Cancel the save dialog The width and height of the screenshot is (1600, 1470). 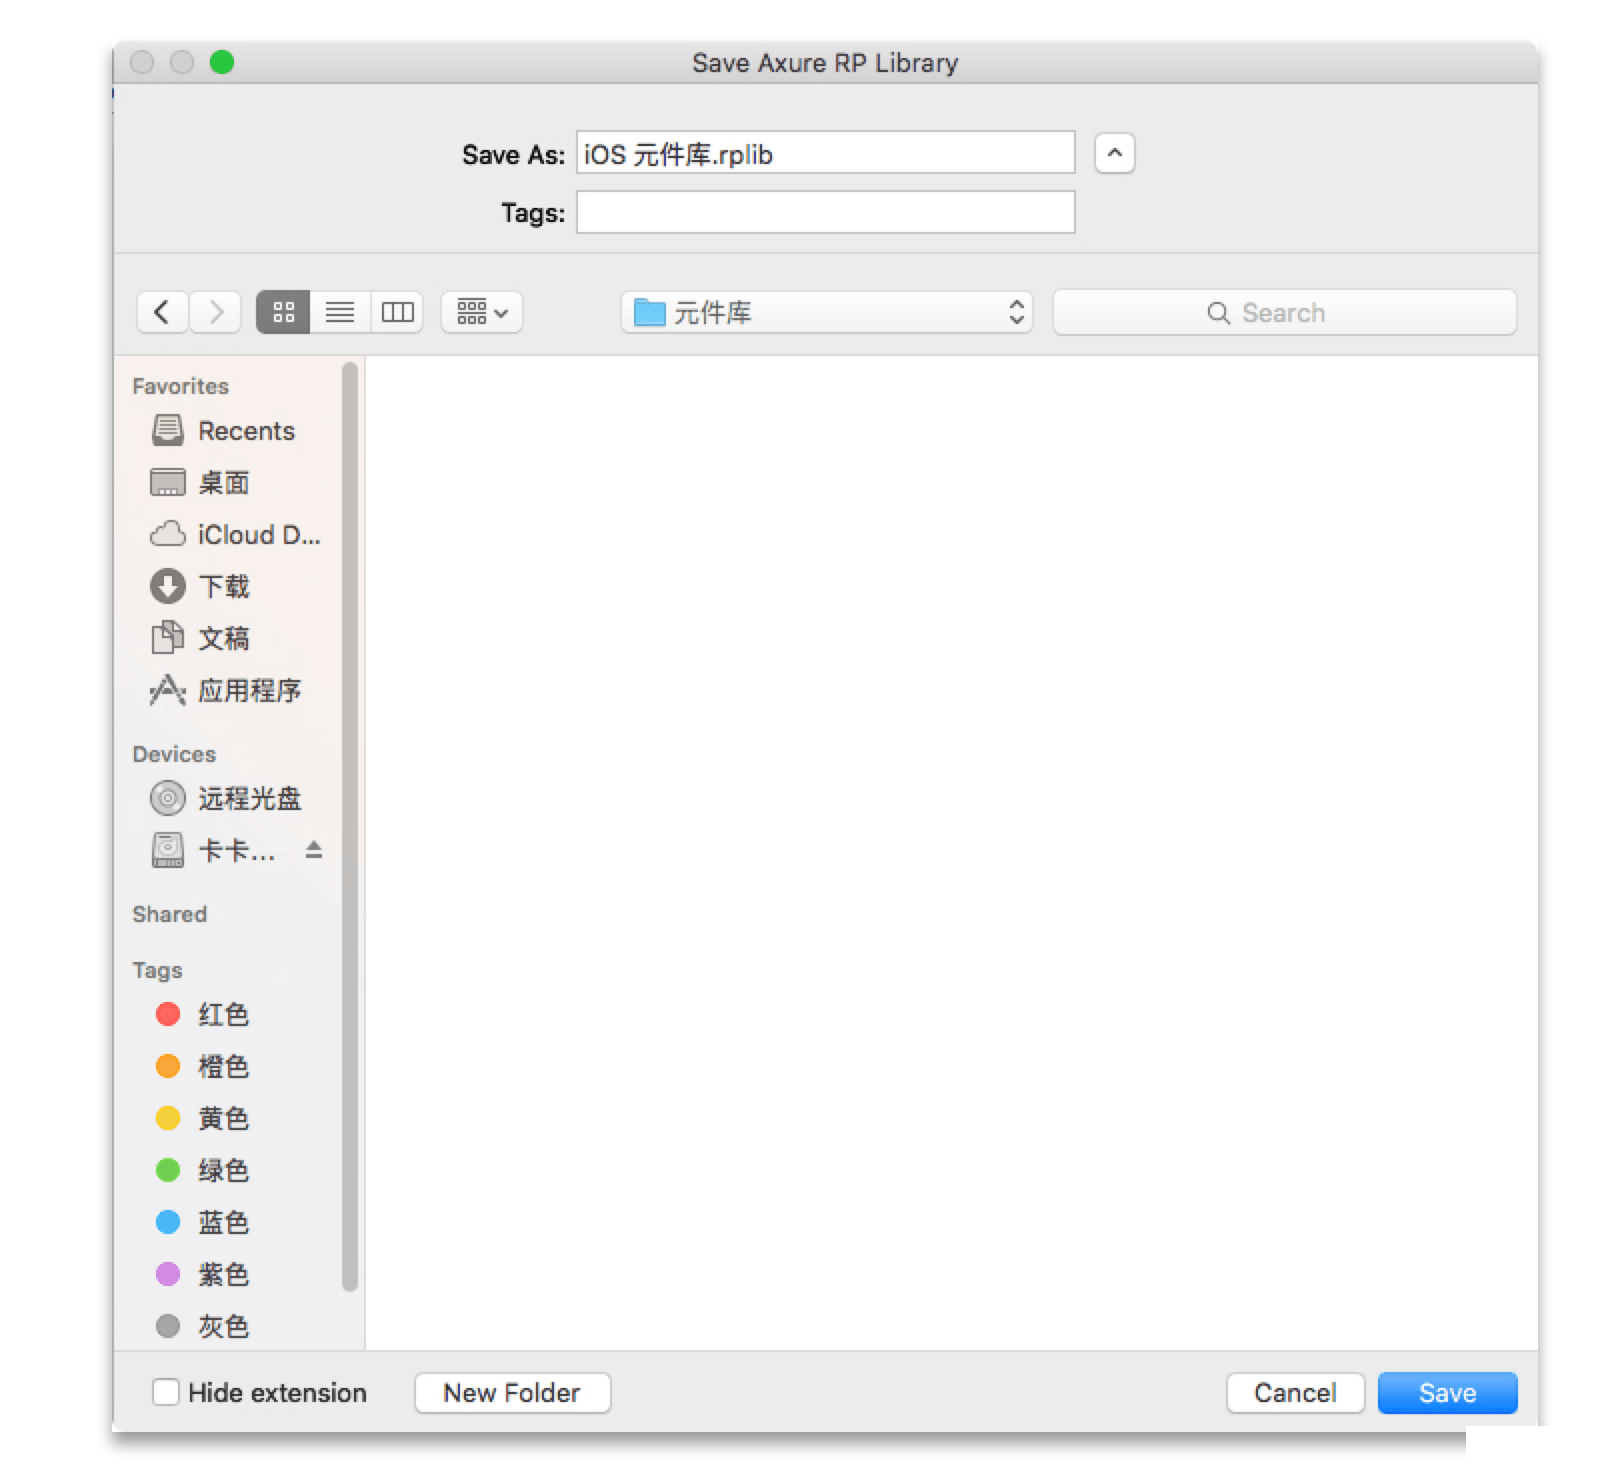pyautogui.click(x=1295, y=1392)
